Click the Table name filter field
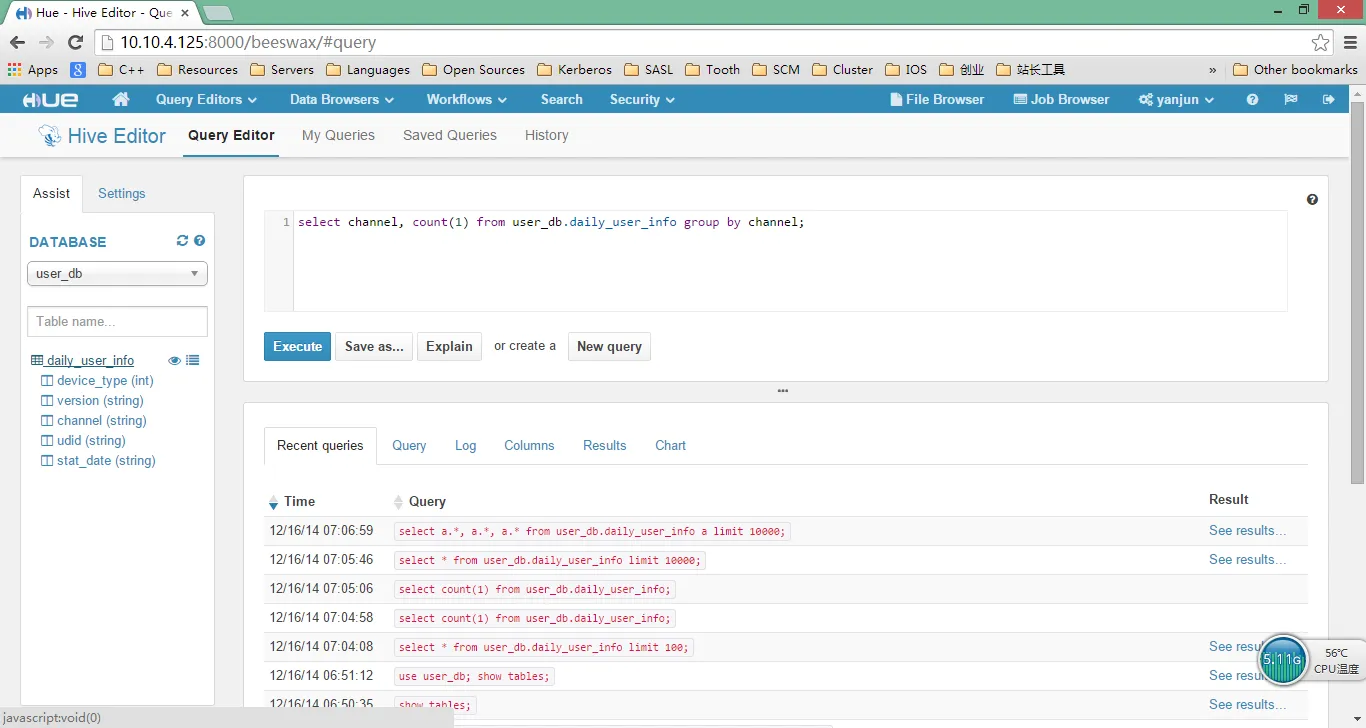 (x=117, y=321)
